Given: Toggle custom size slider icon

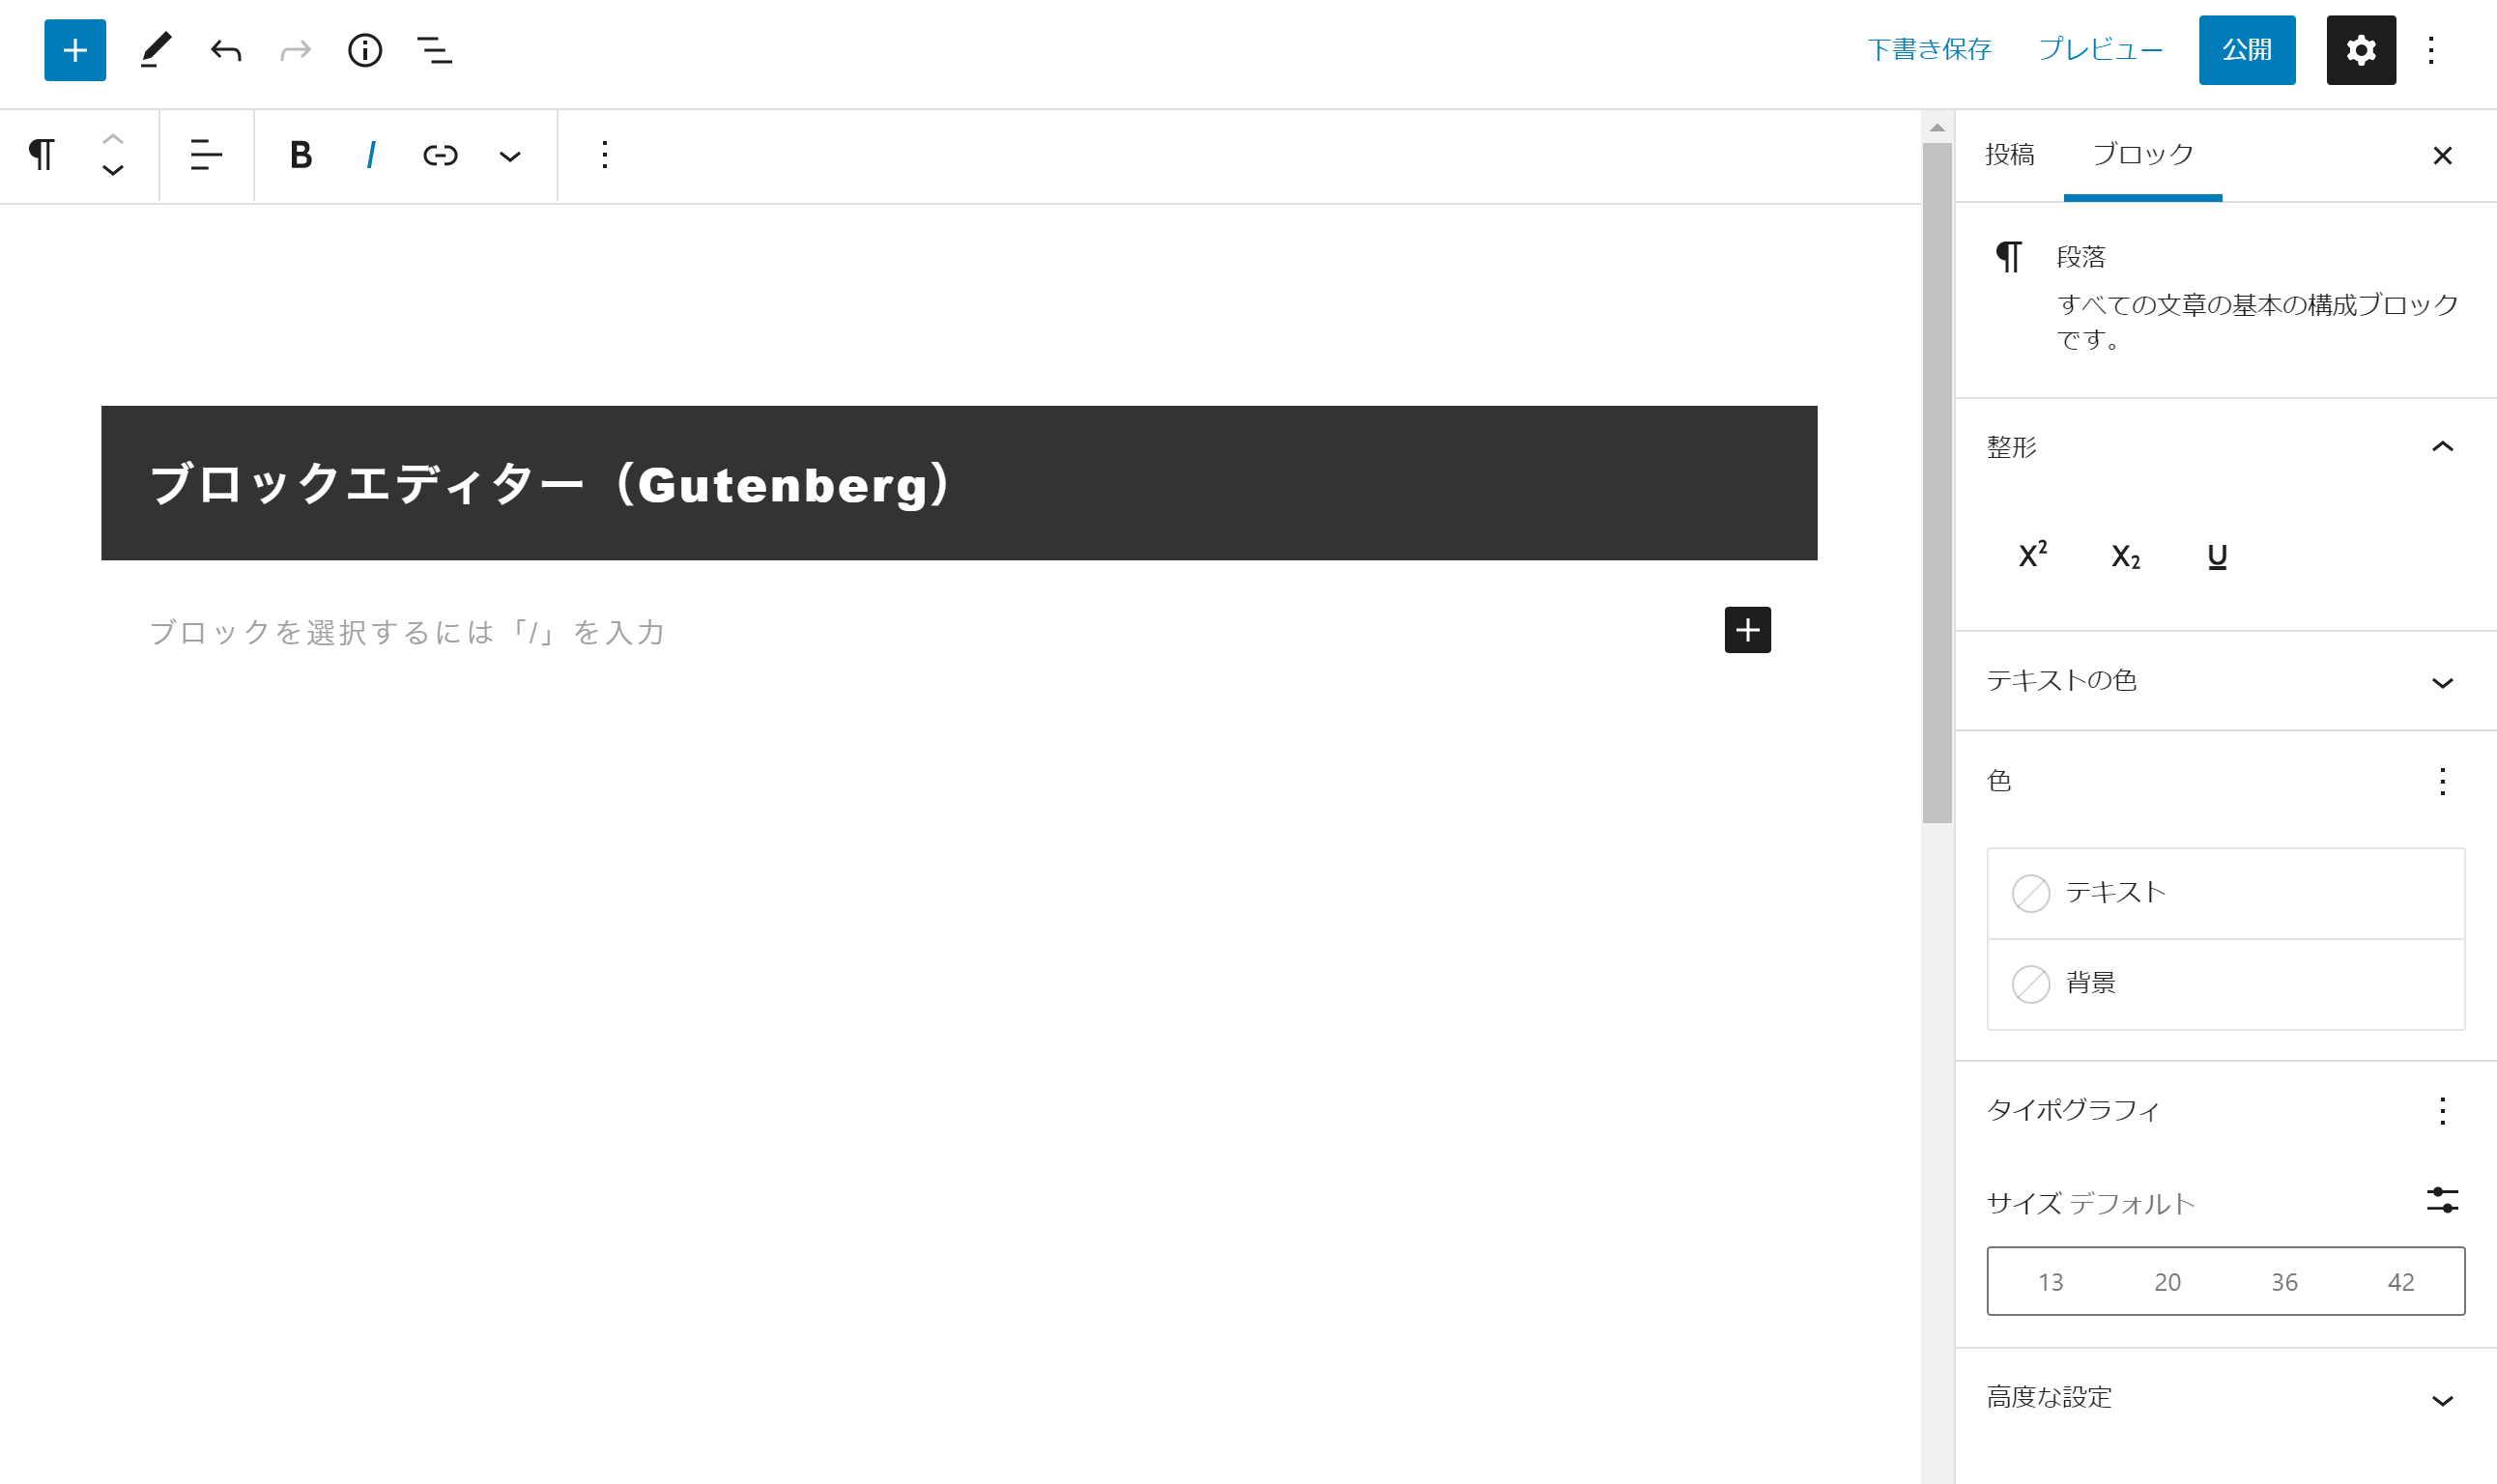Looking at the screenshot, I should click(x=2442, y=1200).
